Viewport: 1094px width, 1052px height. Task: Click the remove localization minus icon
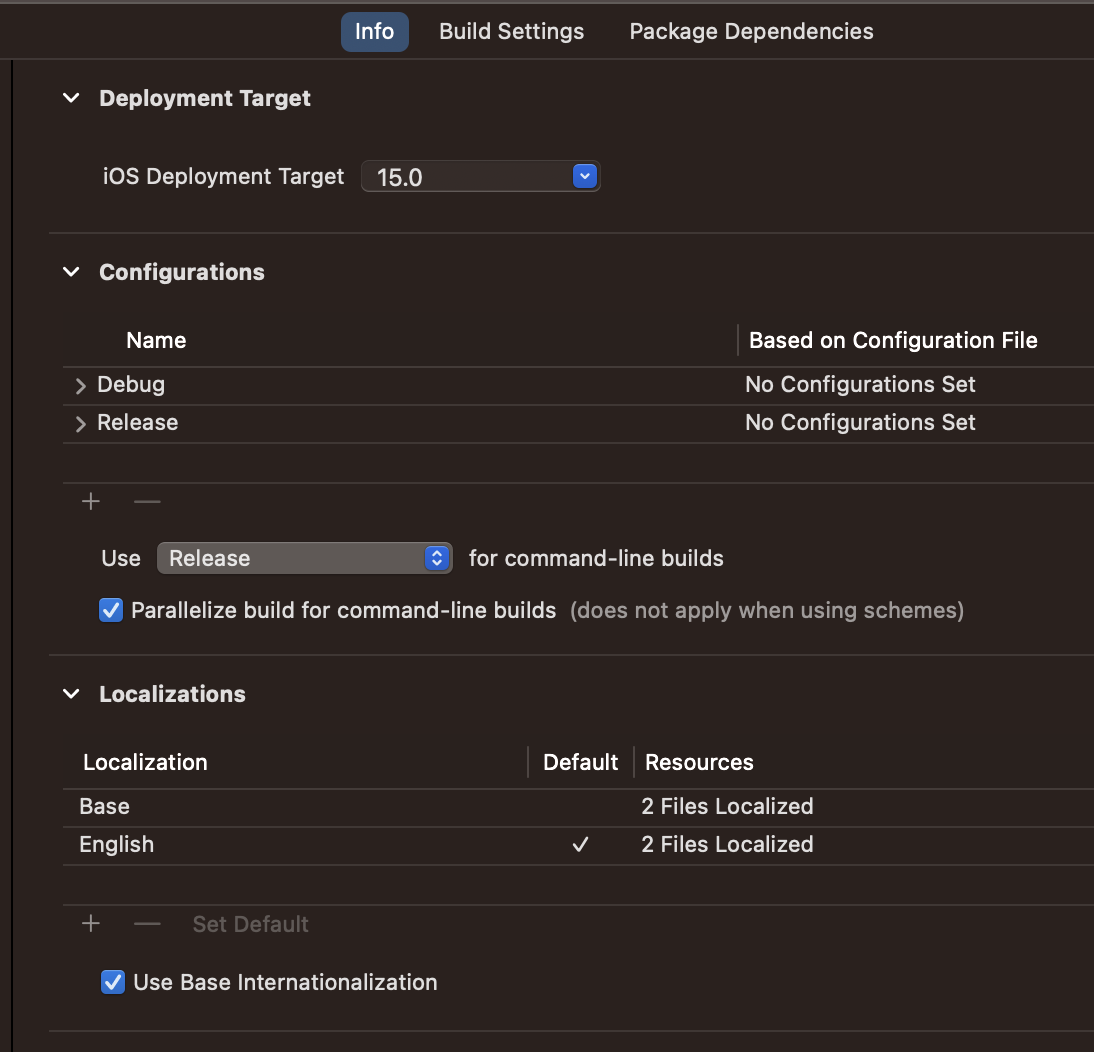click(x=147, y=924)
